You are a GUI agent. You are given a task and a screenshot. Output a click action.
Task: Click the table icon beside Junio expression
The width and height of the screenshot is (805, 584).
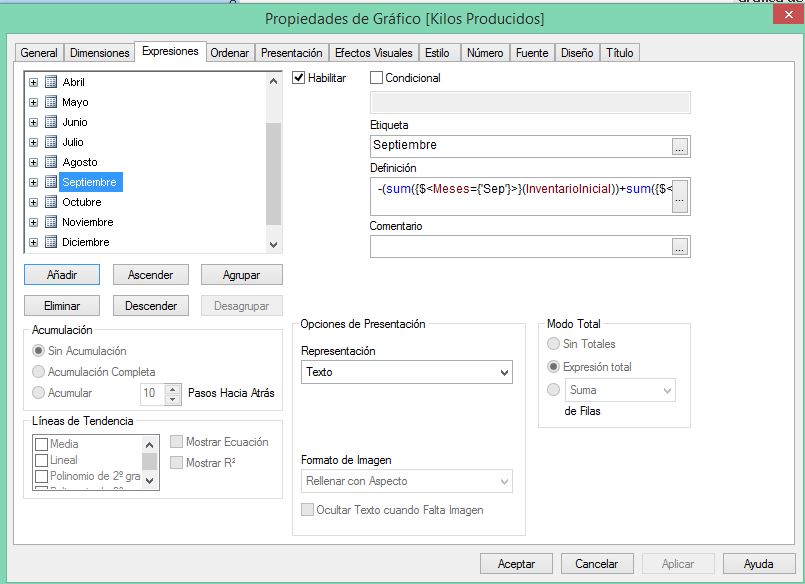[x=51, y=122]
